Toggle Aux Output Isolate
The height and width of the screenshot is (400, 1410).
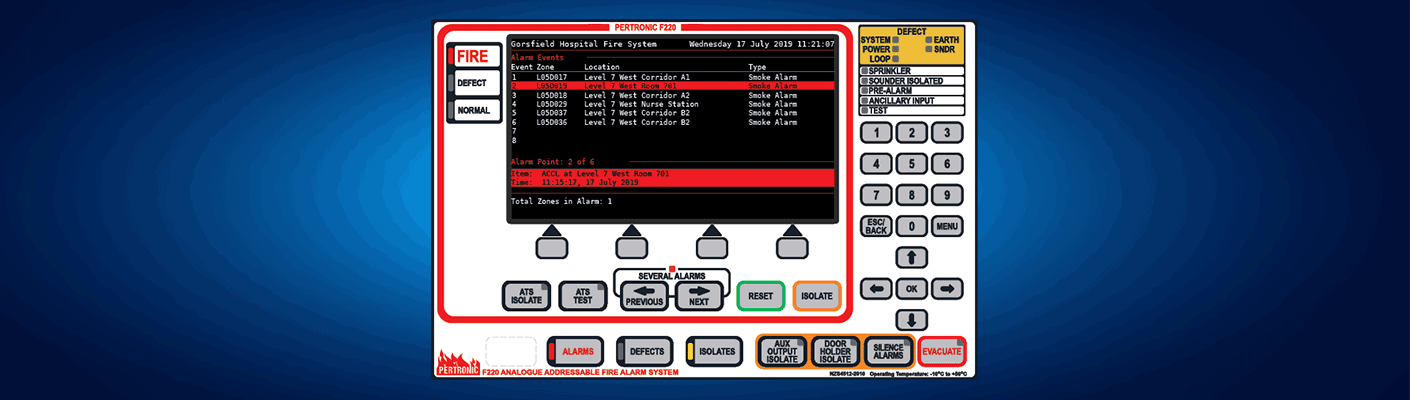click(782, 352)
